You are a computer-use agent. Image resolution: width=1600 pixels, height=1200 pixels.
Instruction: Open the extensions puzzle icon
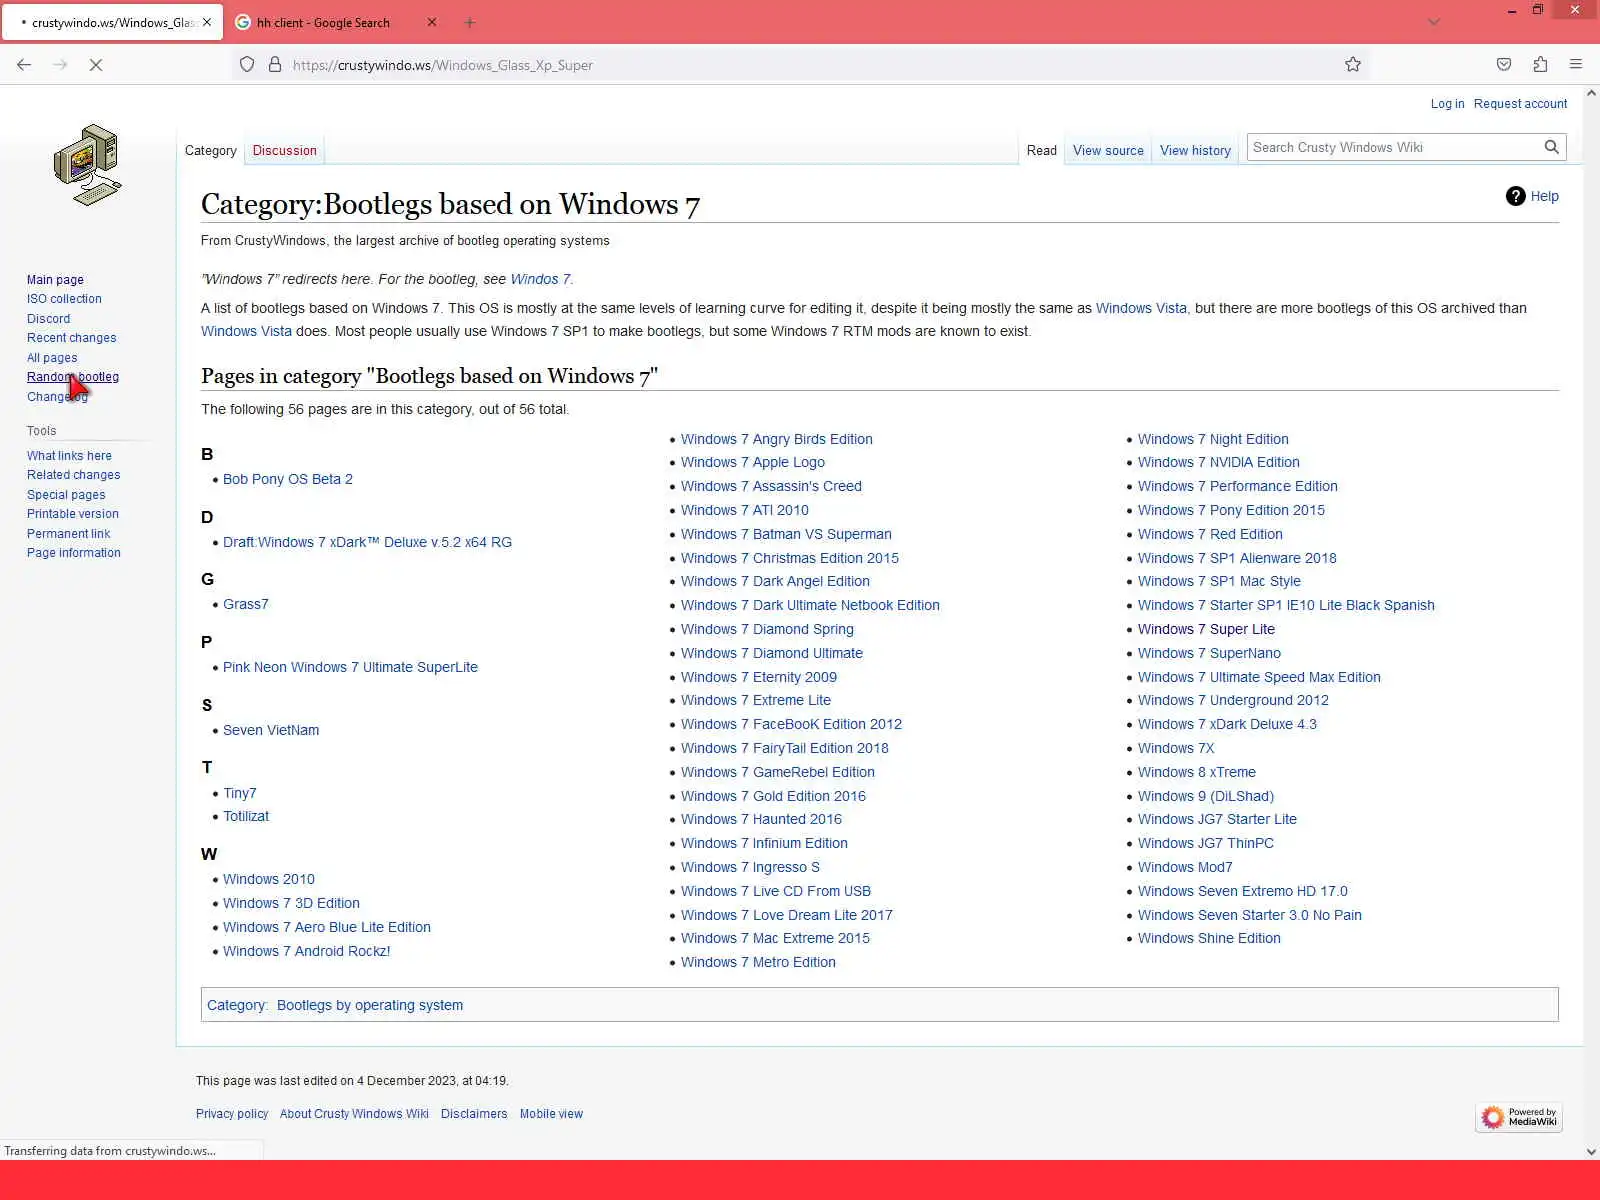[1540, 65]
